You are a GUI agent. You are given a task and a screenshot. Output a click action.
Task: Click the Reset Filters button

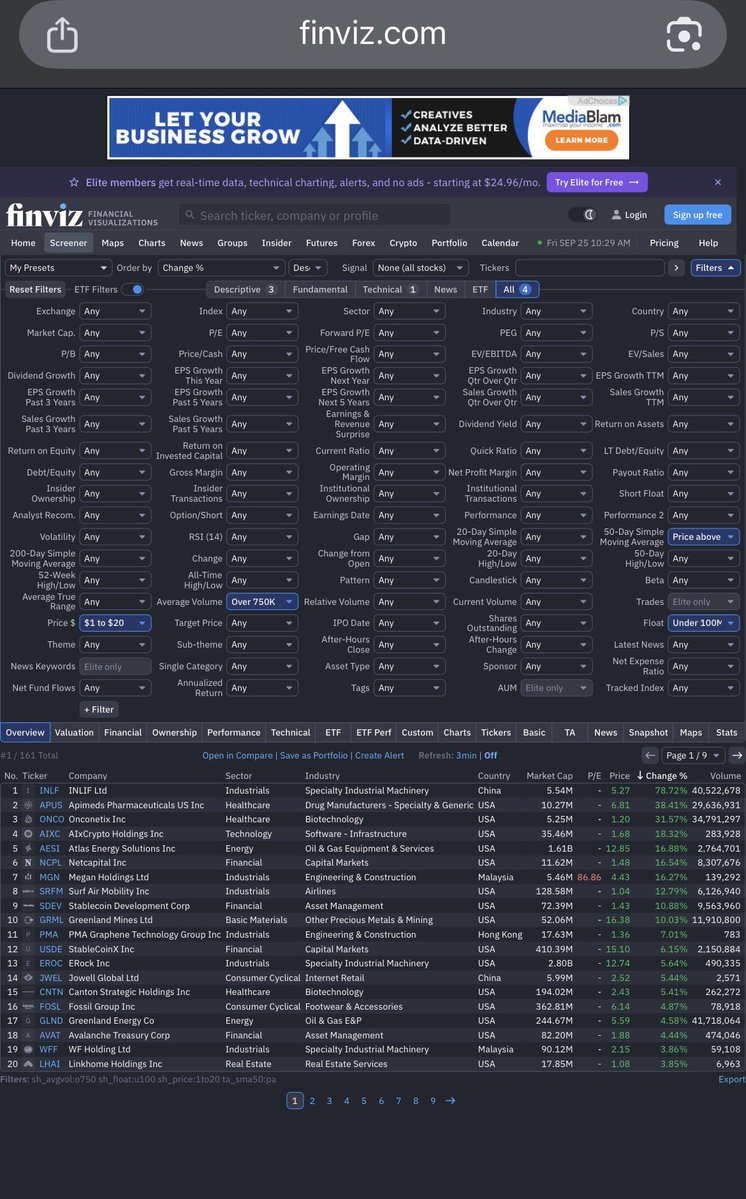pyautogui.click(x=35, y=290)
